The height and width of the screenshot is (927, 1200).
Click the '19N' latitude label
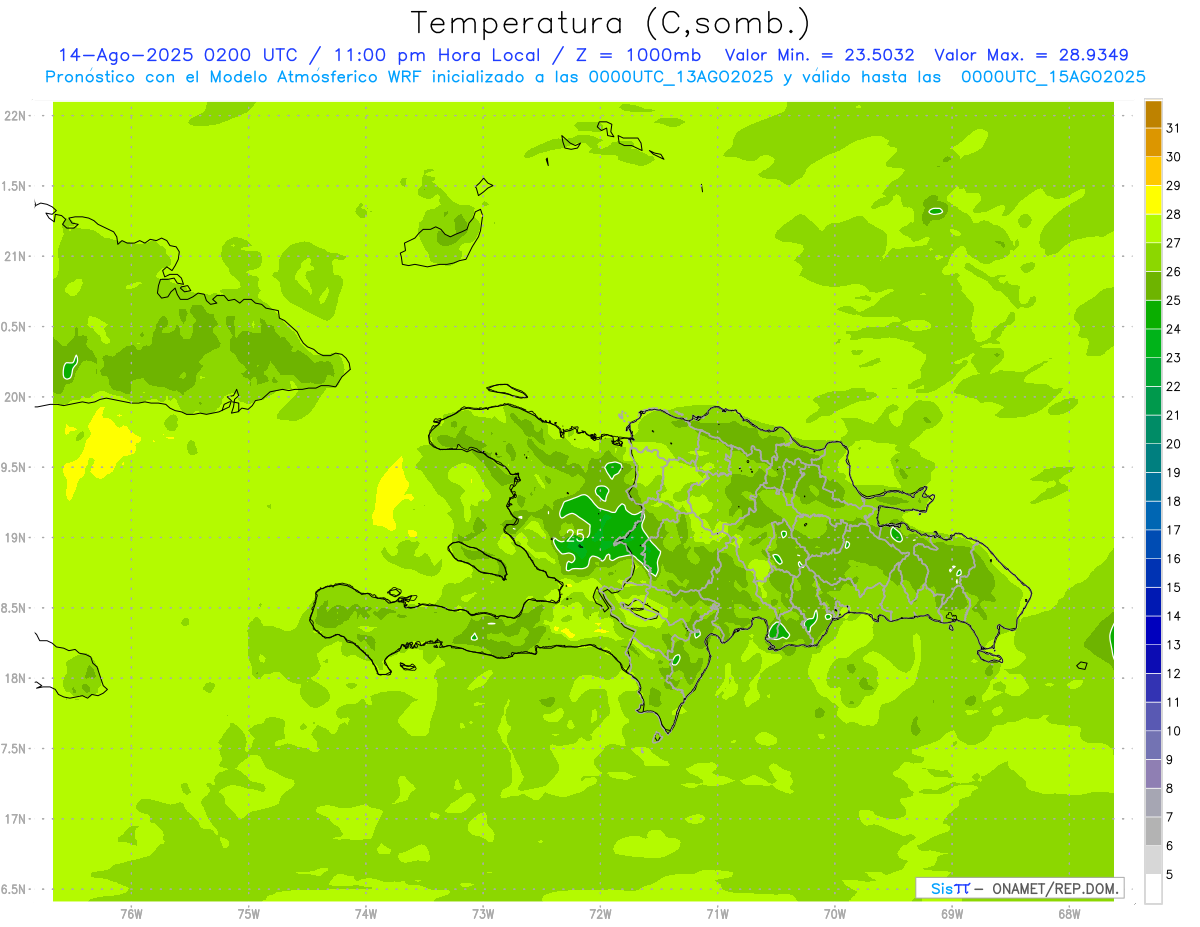pyautogui.click(x=16, y=538)
